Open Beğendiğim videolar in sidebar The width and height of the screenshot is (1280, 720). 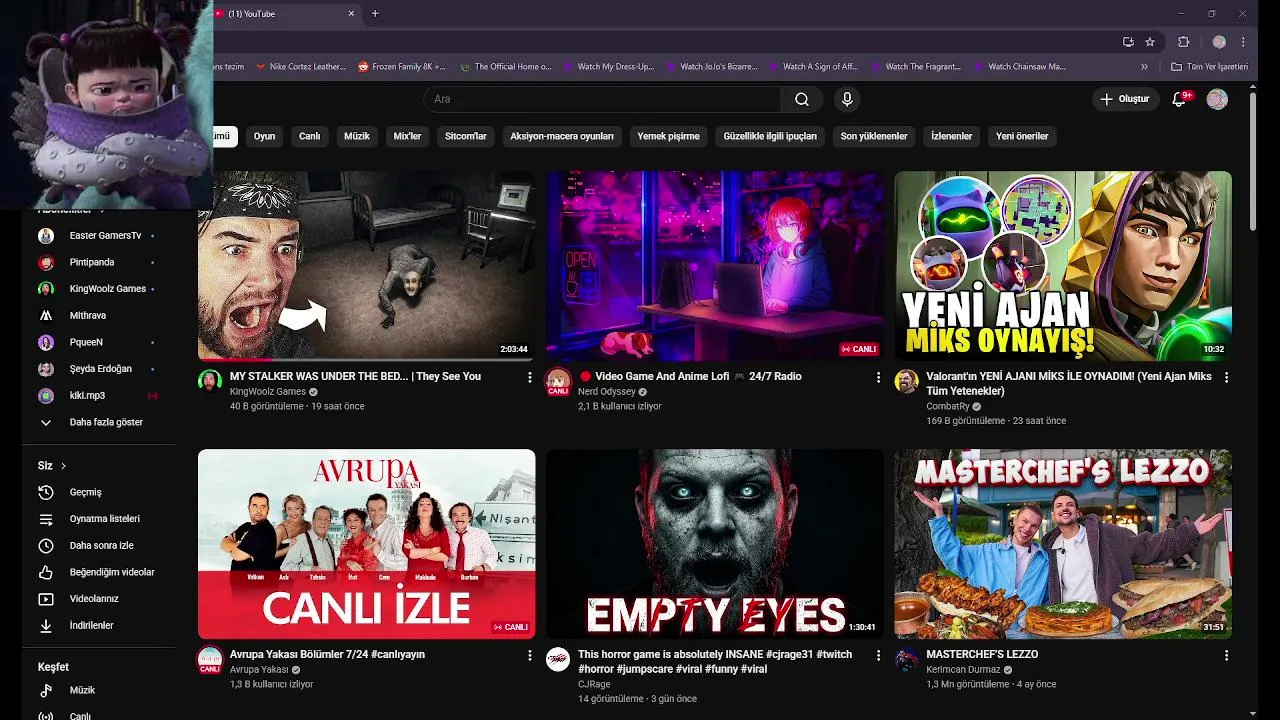98,572
